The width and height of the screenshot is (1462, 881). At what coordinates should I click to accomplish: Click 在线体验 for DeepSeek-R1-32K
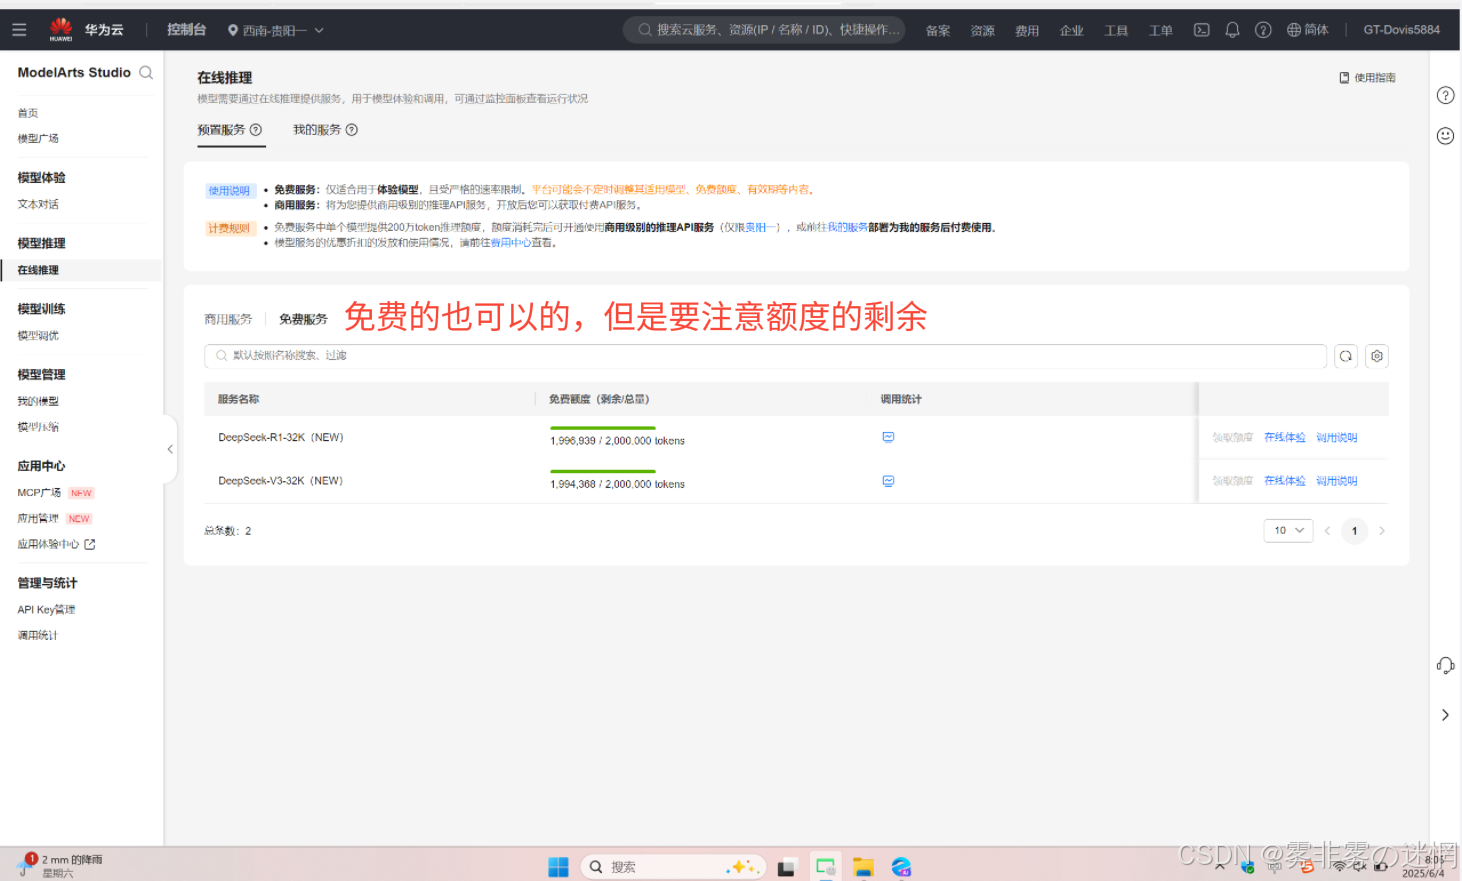point(1284,438)
